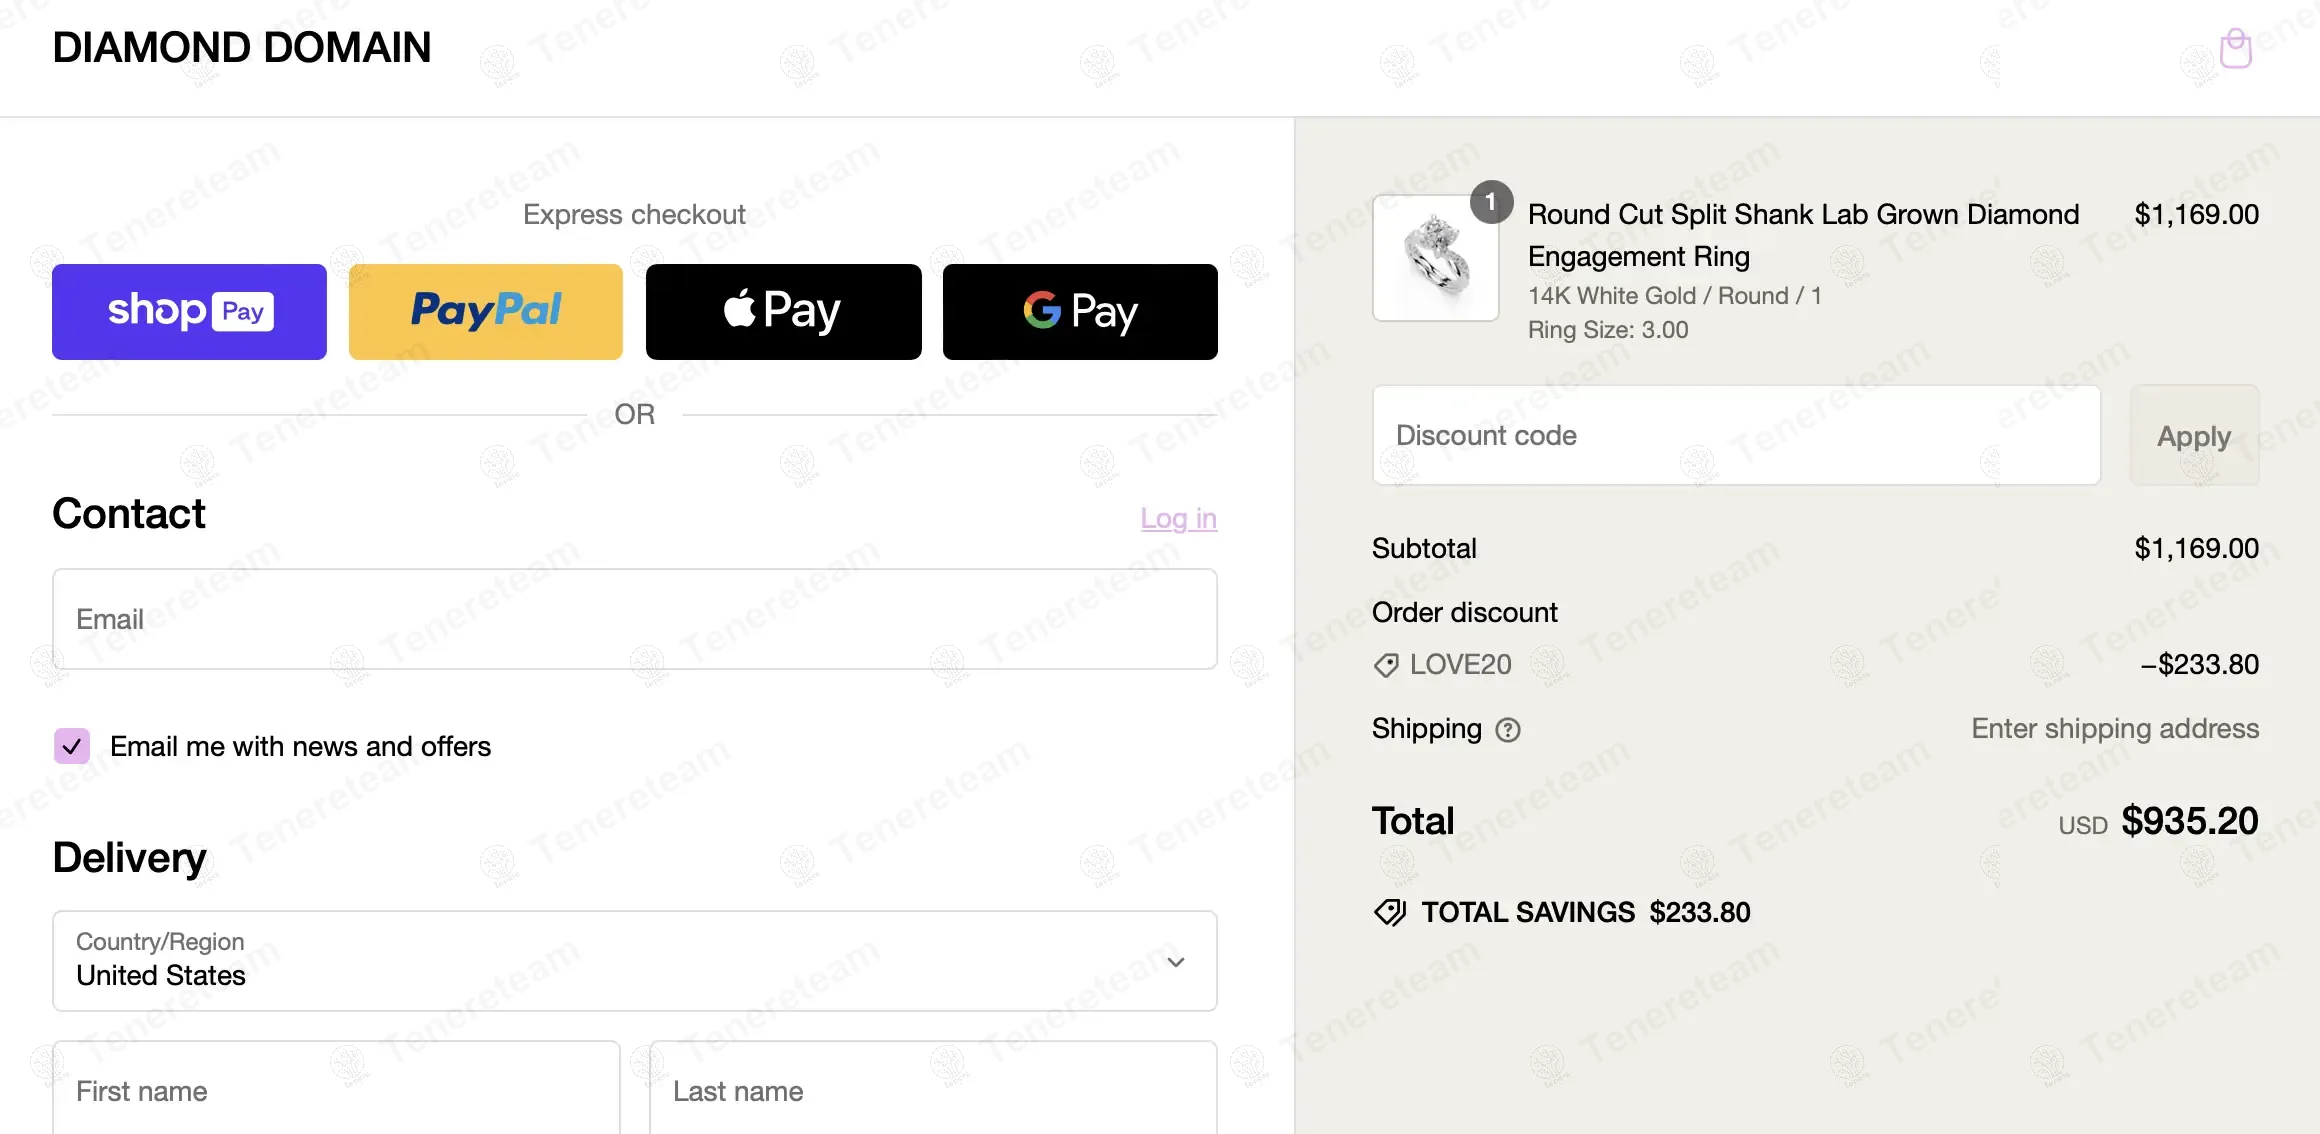The height and width of the screenshot is (1134, 2320).
Task: Click the engagement ring product thumbnail
Action: pyautogui.click(x=1436, y=258)
